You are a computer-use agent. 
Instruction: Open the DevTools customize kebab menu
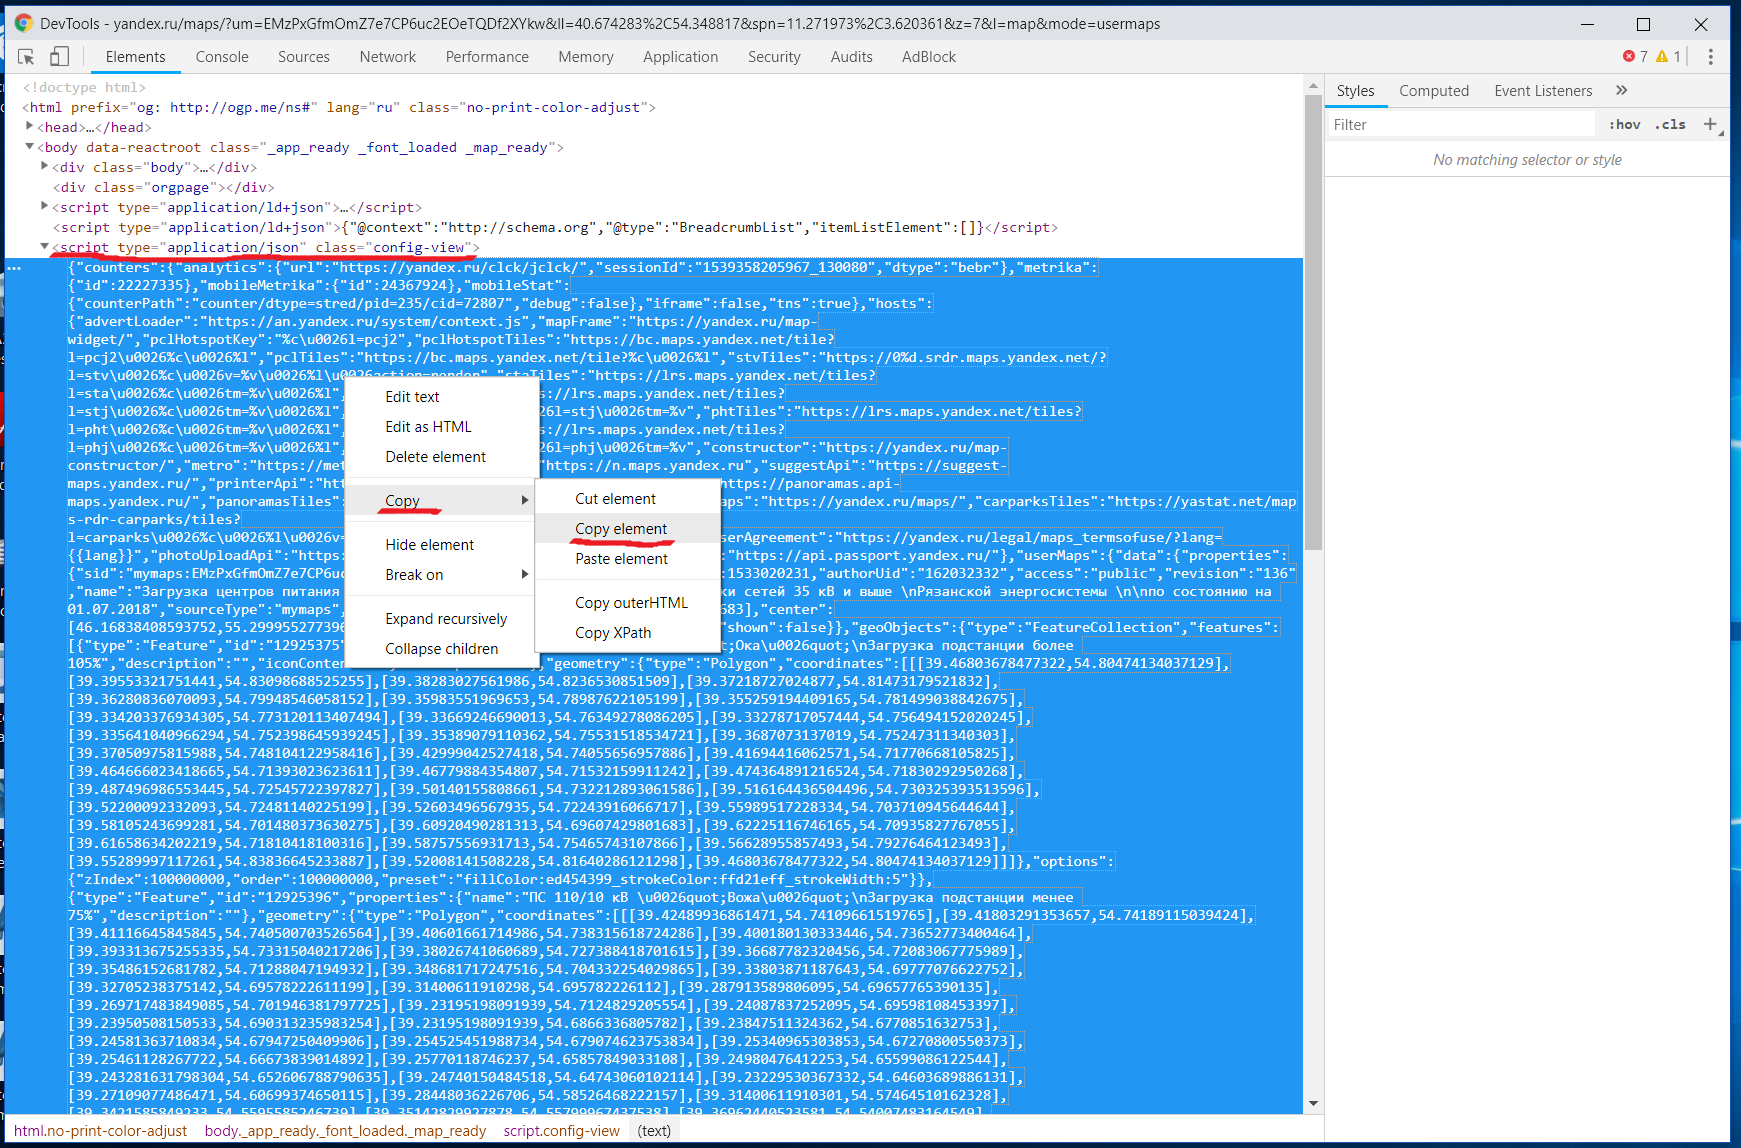1711,57
